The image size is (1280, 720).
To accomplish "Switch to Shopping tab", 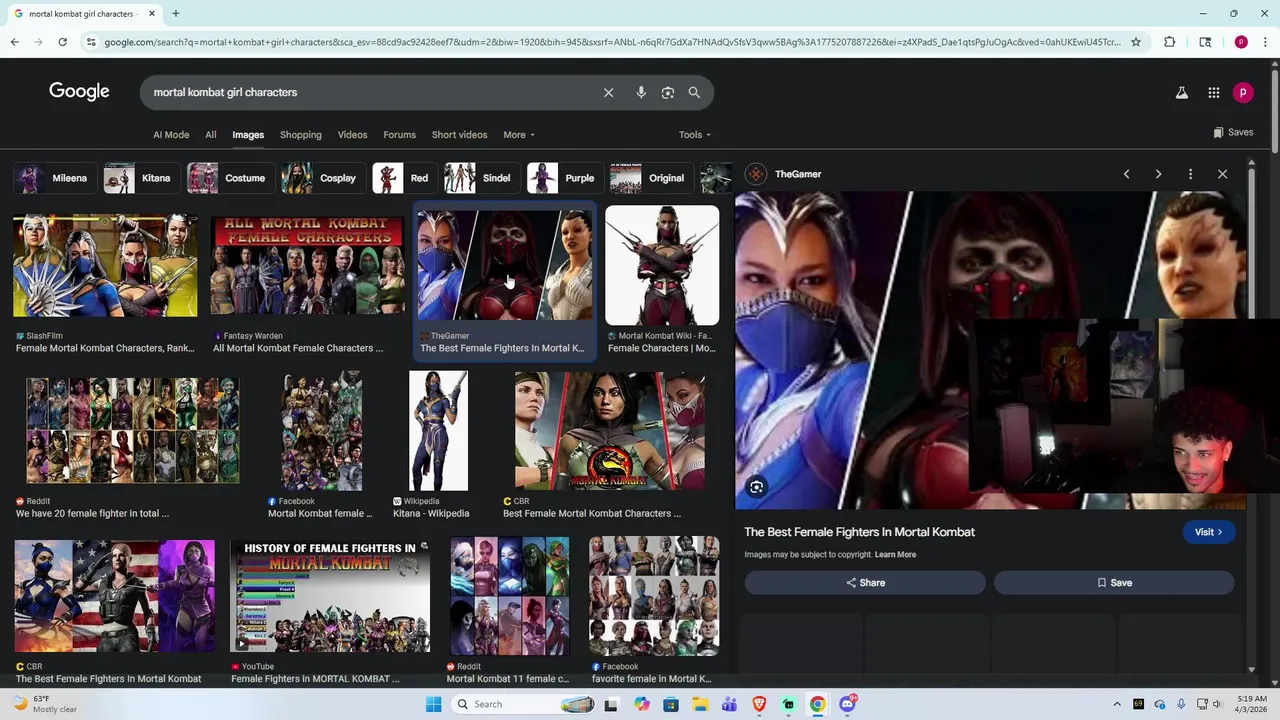I will coord(301,135).
